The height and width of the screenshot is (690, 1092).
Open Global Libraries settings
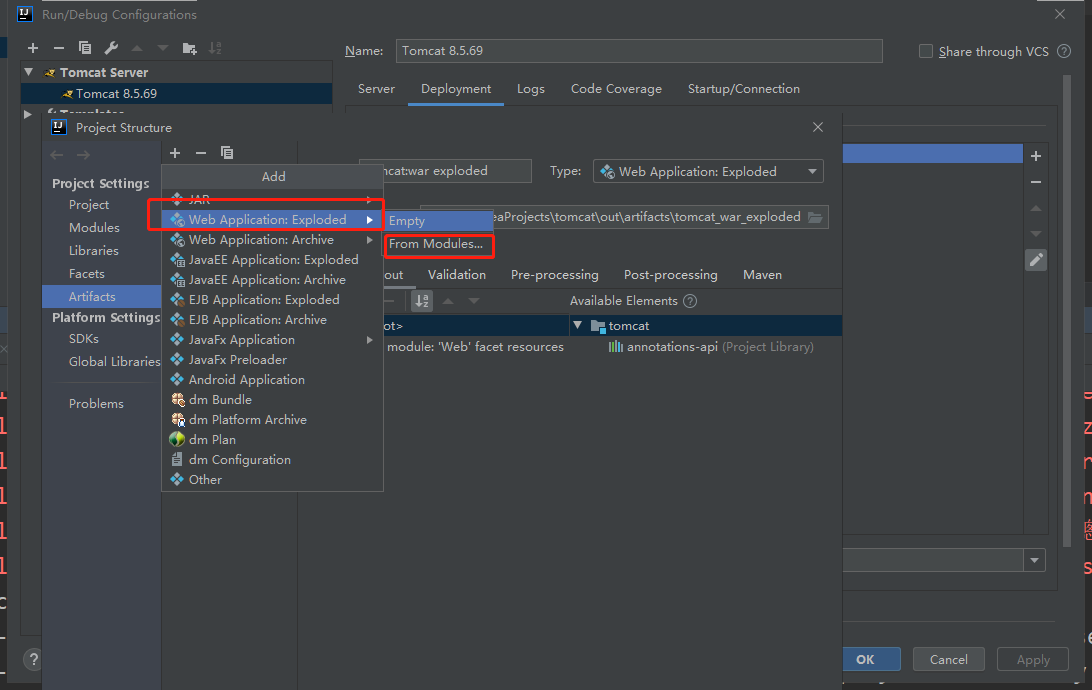(114, 361)
